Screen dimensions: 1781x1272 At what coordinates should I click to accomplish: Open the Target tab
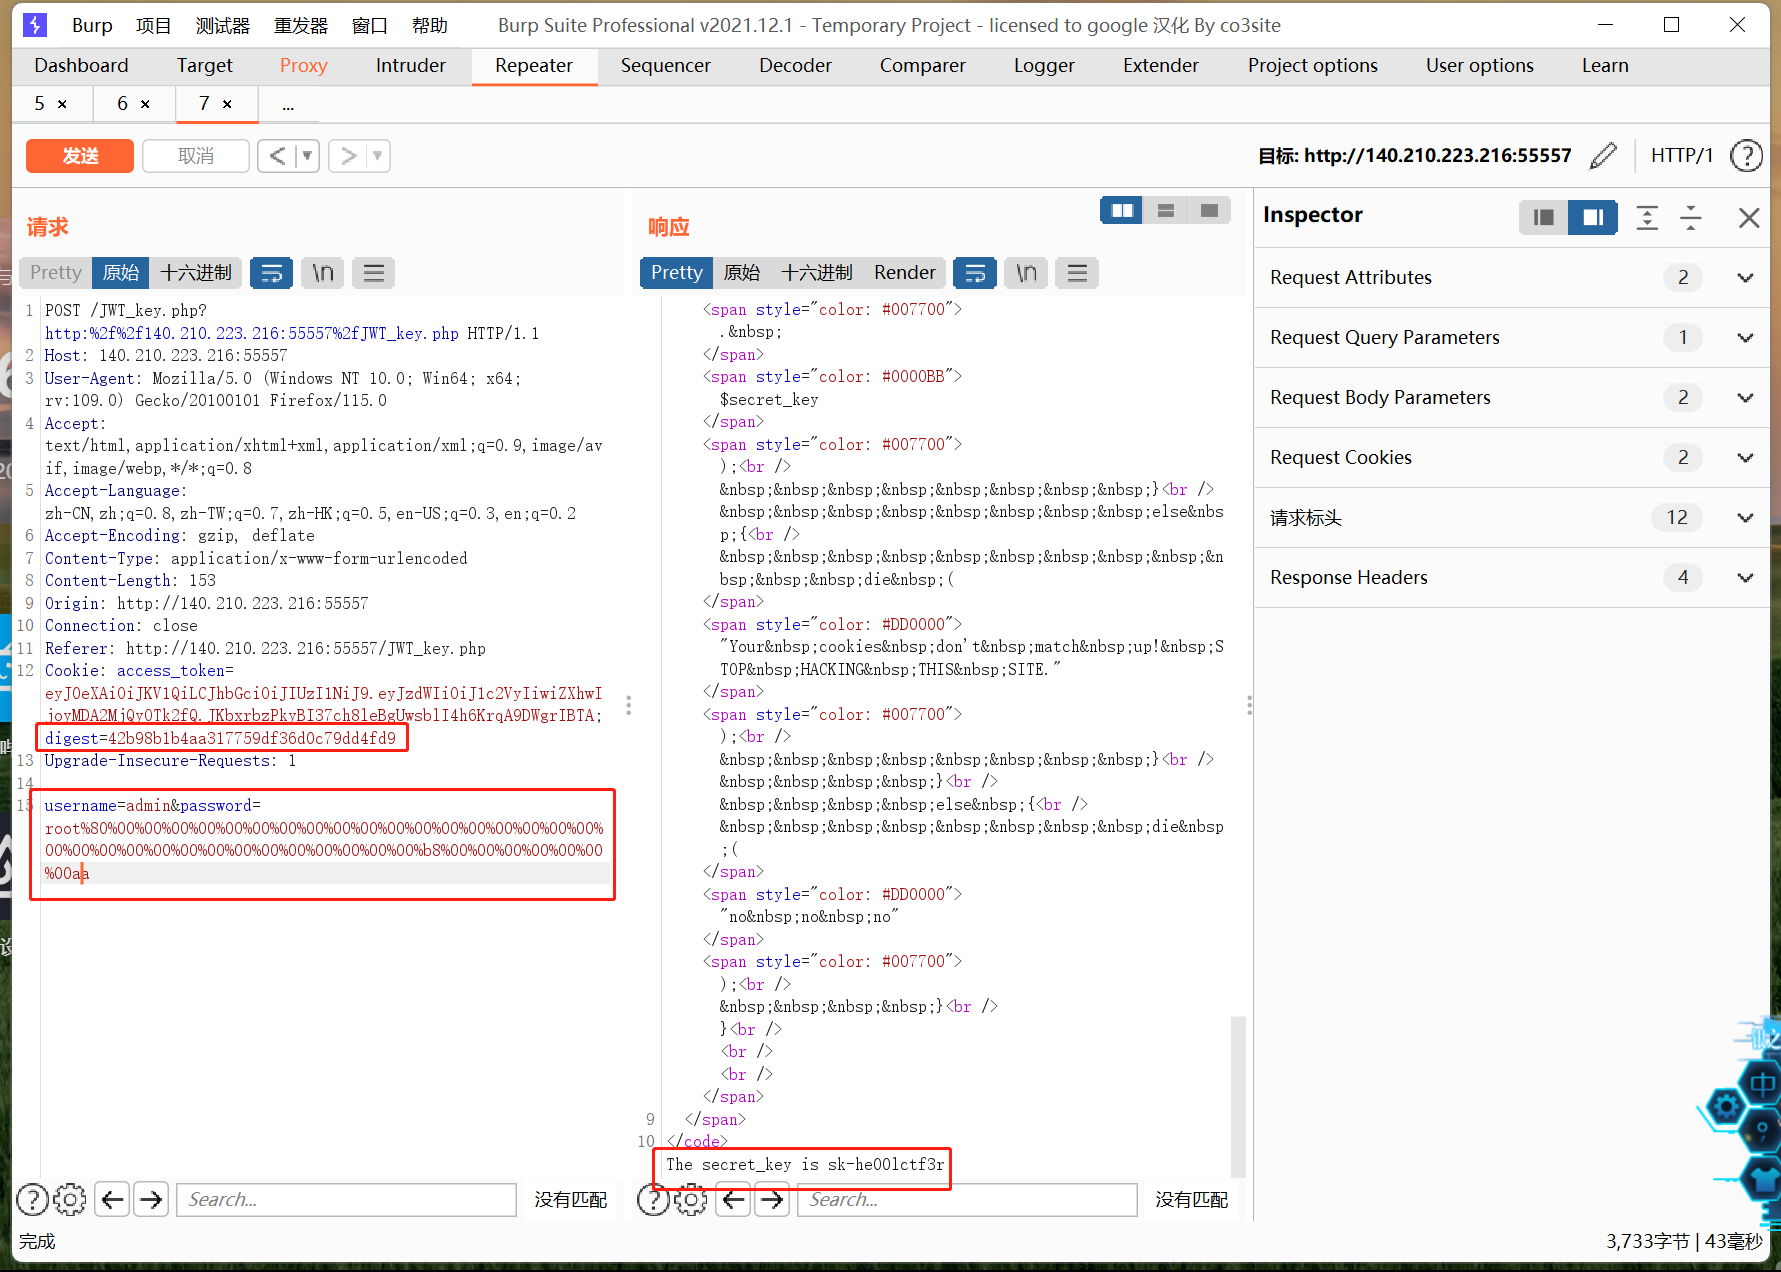point(204,65)
